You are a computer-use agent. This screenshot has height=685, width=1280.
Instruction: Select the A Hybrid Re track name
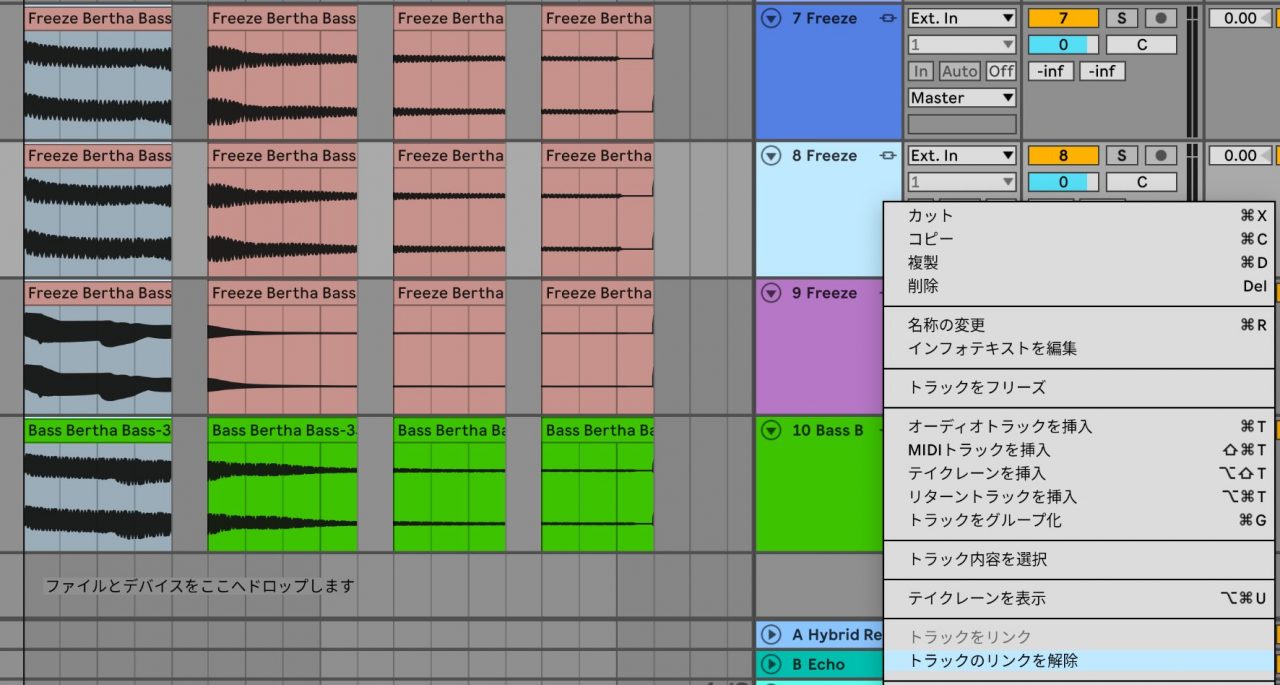pos(837,635)
